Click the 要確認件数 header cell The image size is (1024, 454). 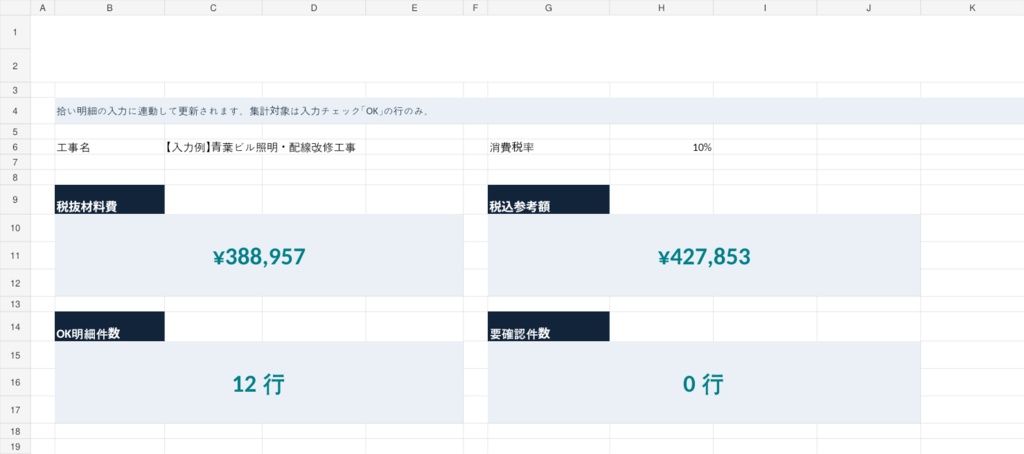coord(549,327)
